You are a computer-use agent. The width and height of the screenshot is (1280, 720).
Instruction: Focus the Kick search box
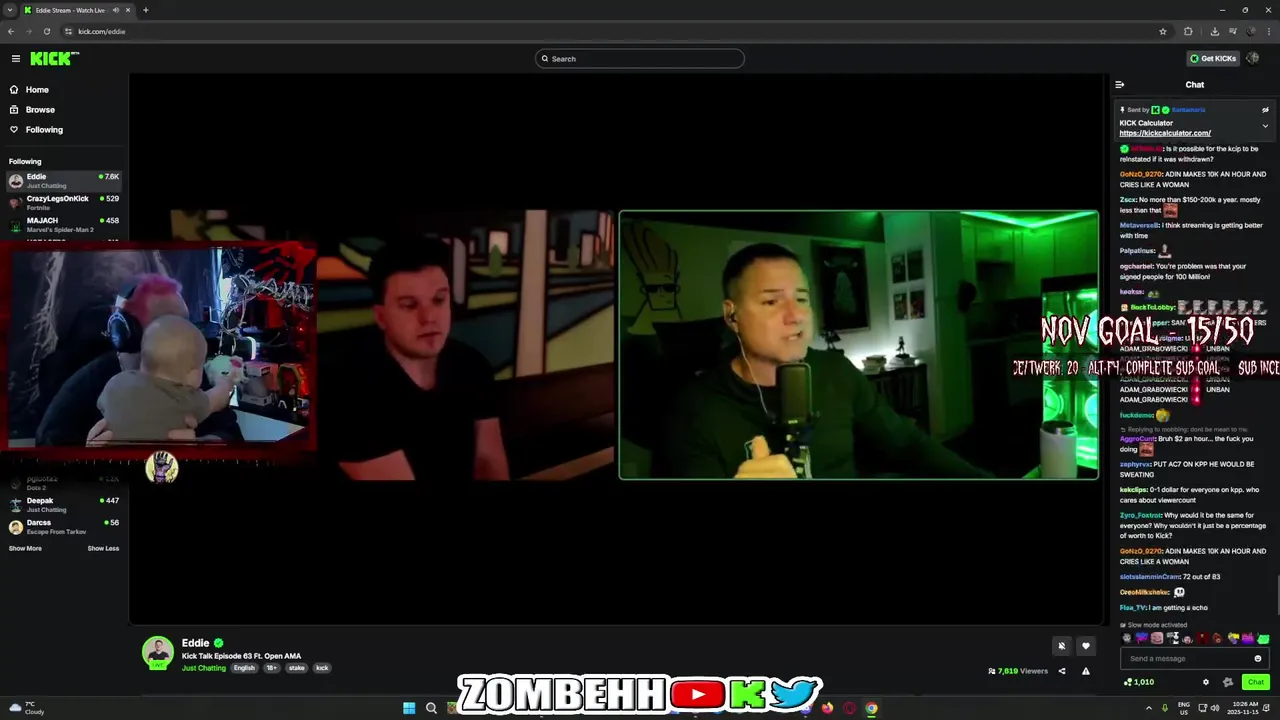click(x=640, y=59)
